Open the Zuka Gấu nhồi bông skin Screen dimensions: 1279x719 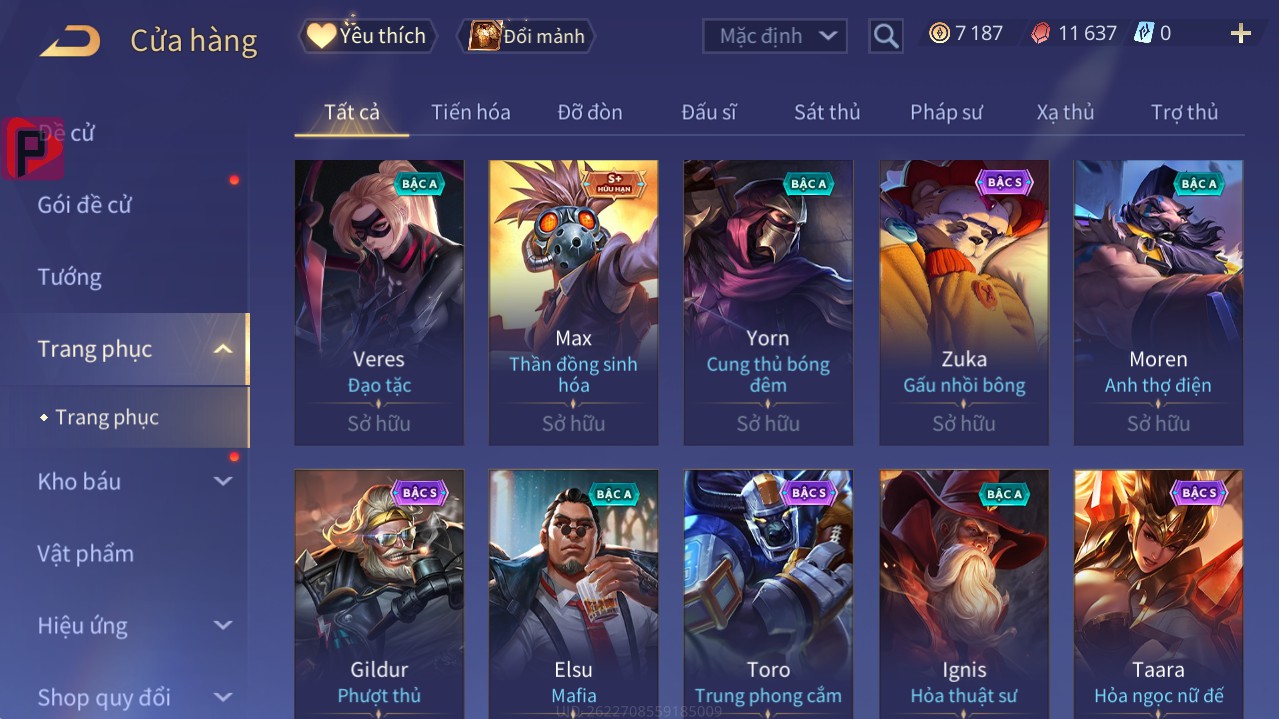coord(964,303)
